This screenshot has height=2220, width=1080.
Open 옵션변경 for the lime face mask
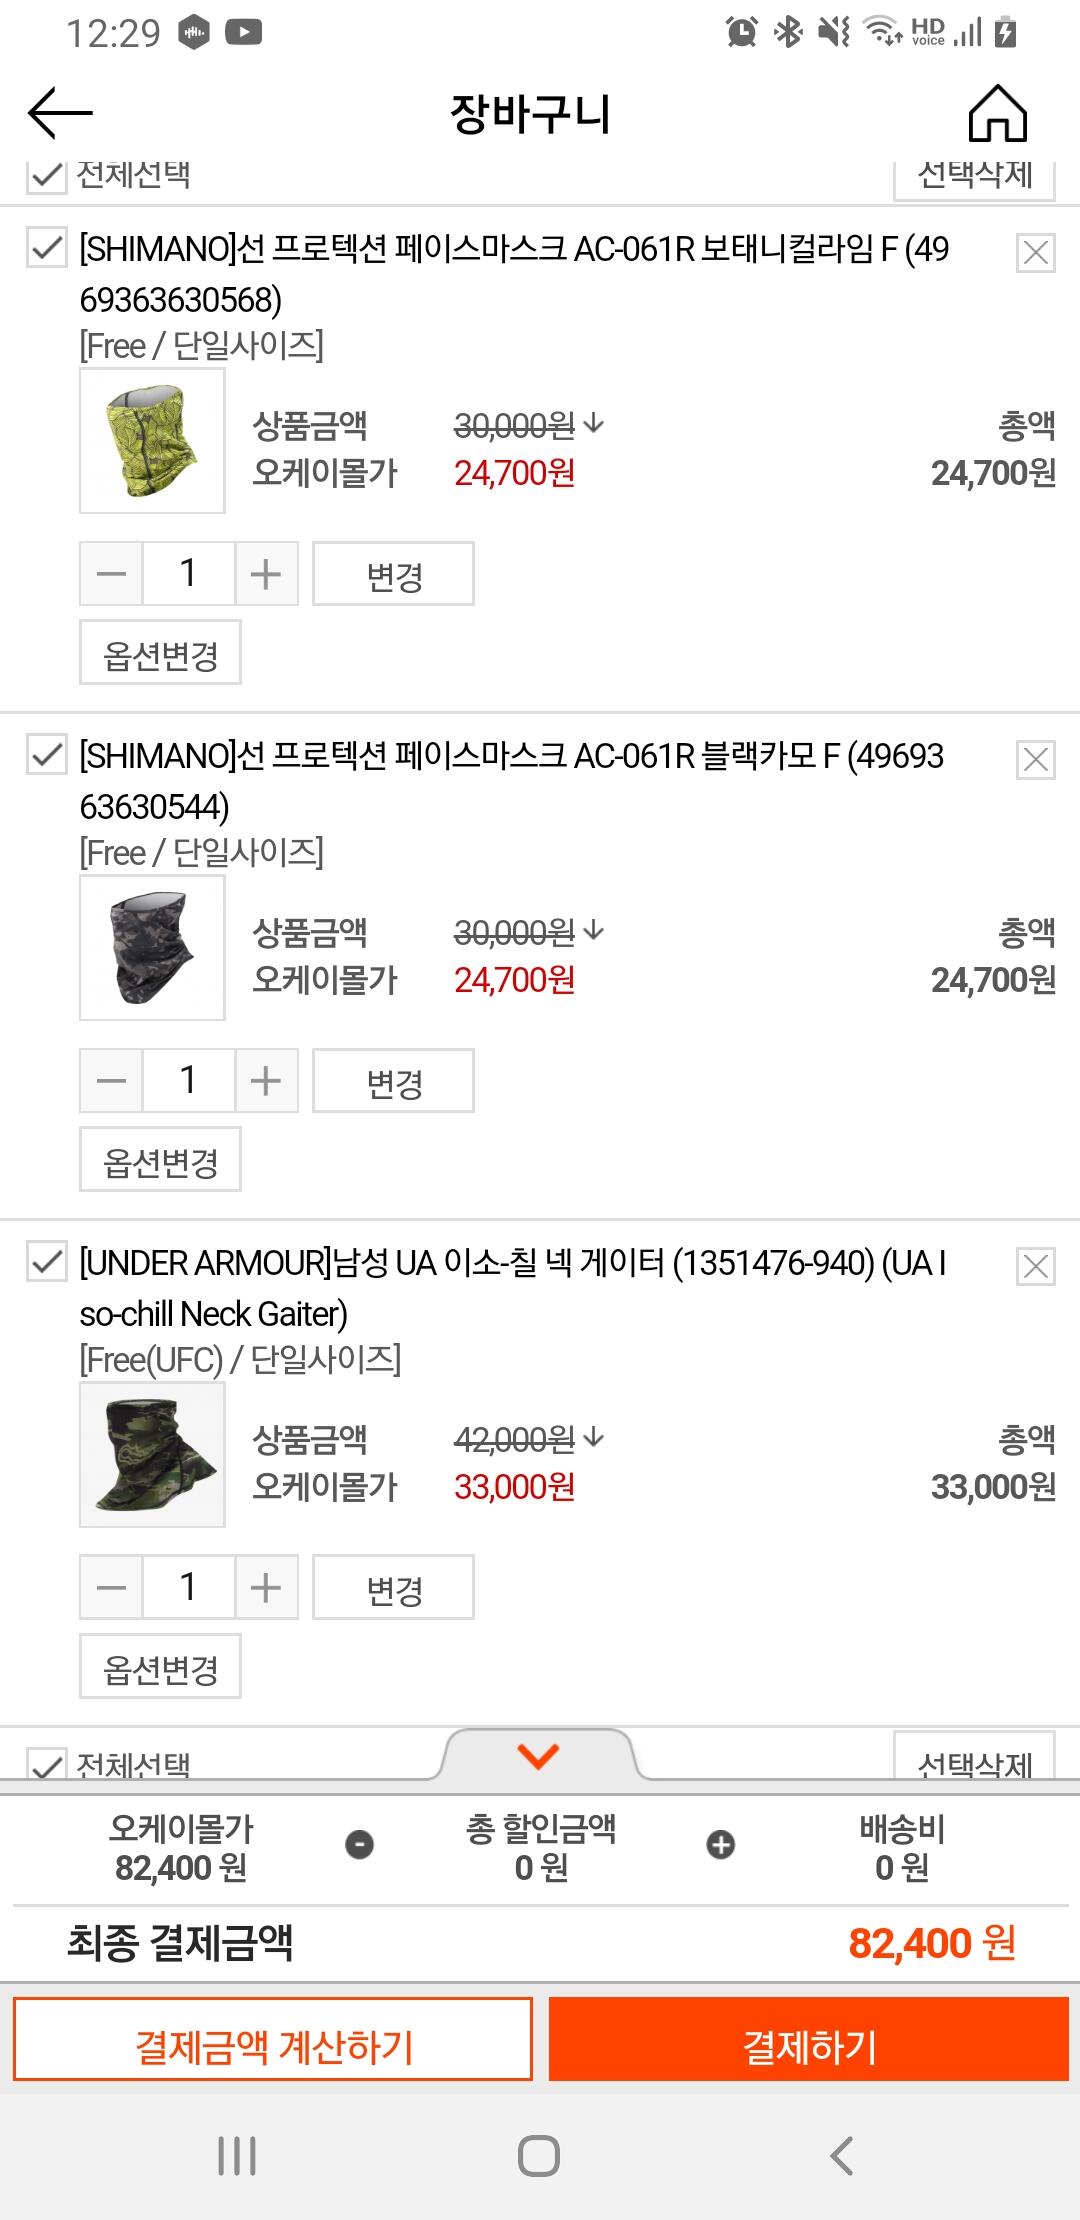point(160,653)
